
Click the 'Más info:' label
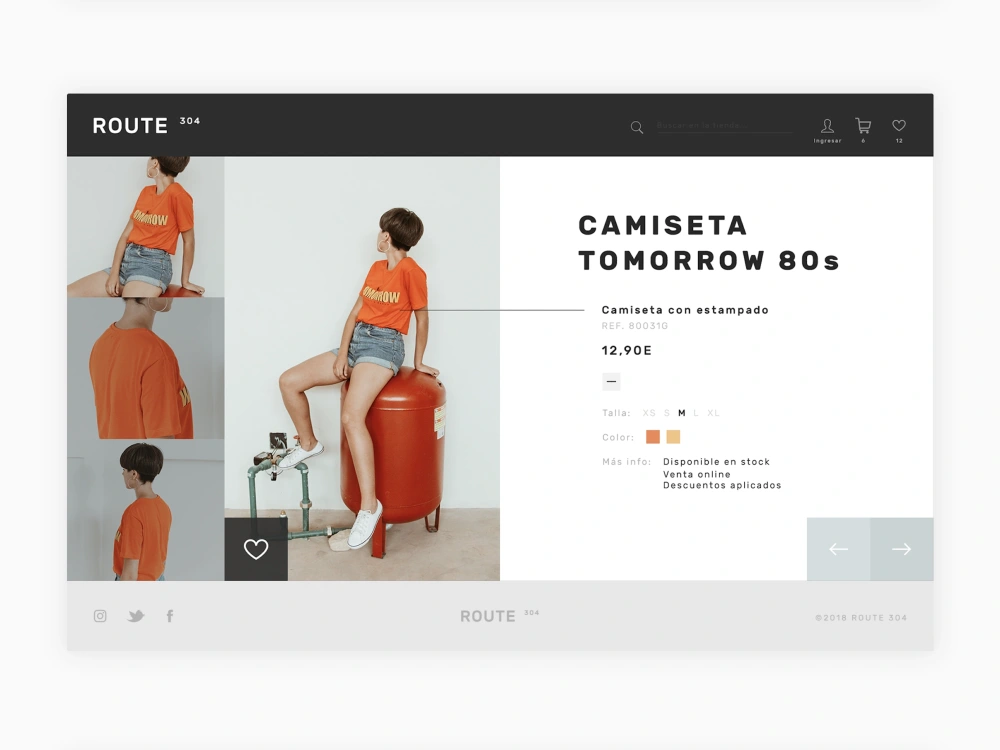pyautogui.click(x=626, y=462)
